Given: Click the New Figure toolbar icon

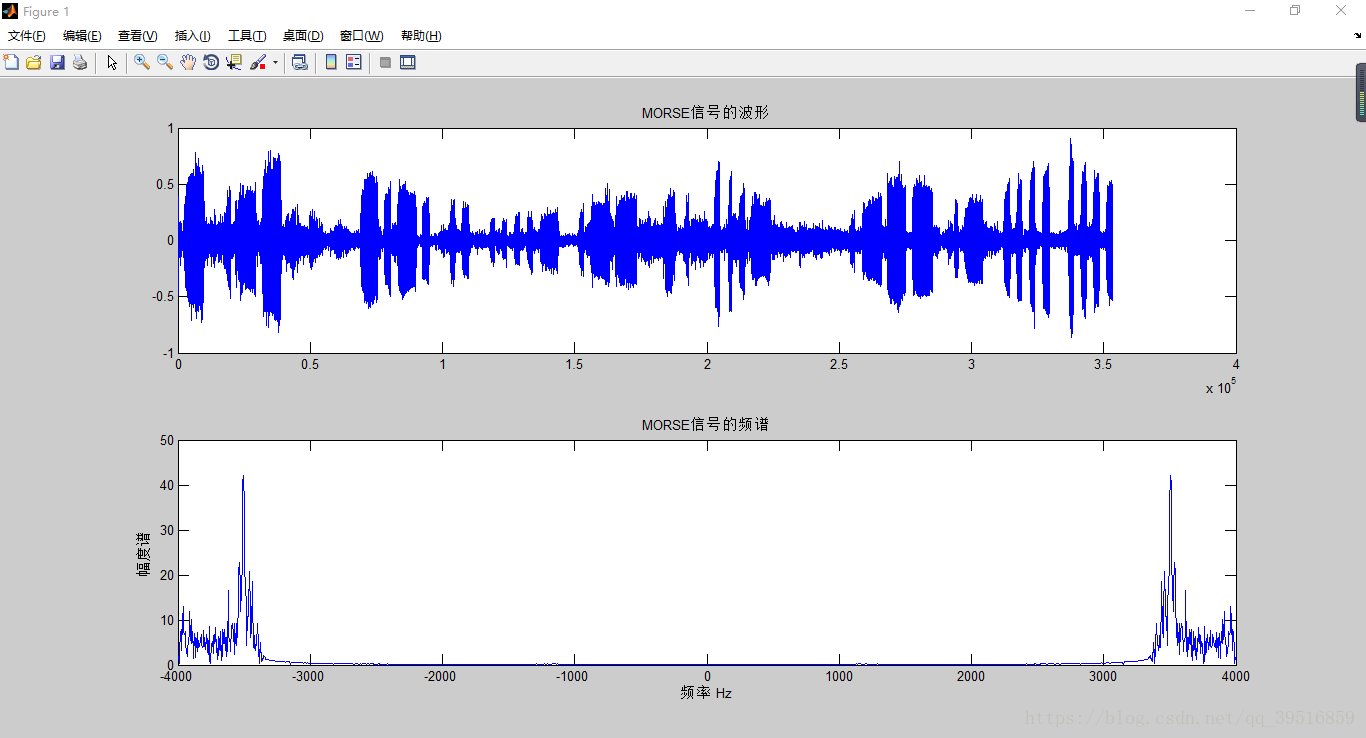Looking at the screenshot, I should click(x=11, y=62).
